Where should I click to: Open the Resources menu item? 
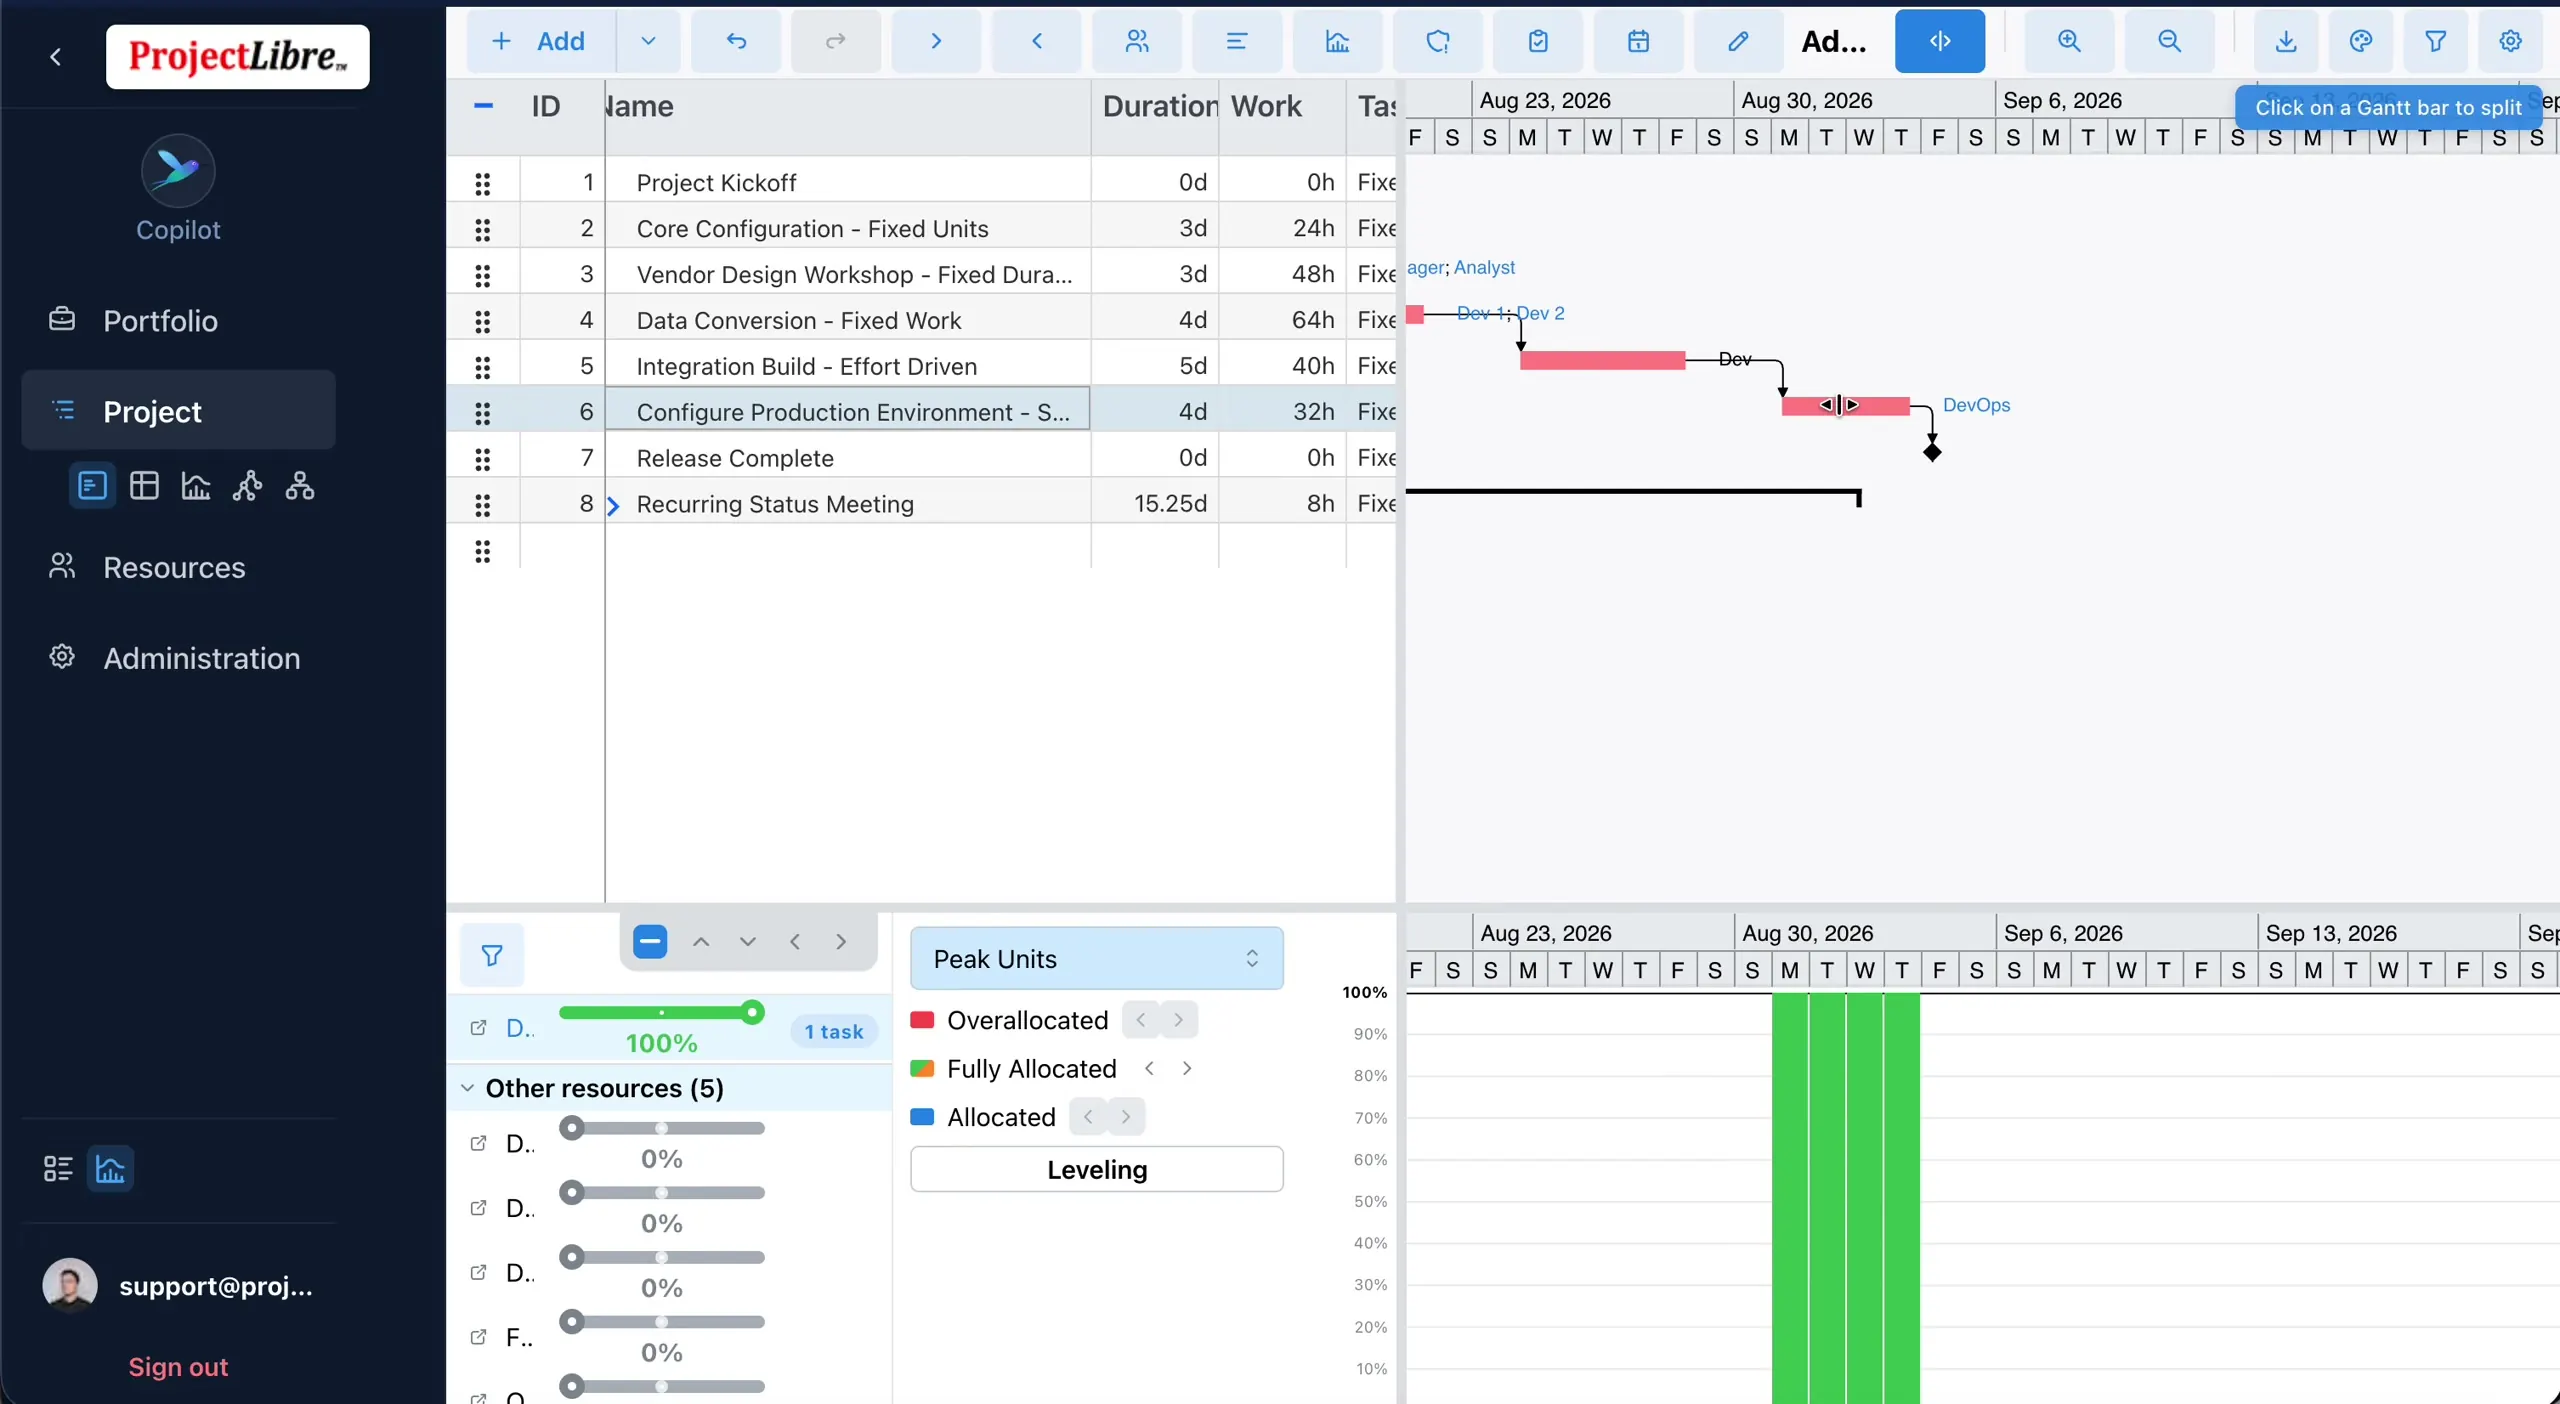click(x=178, y=567)
